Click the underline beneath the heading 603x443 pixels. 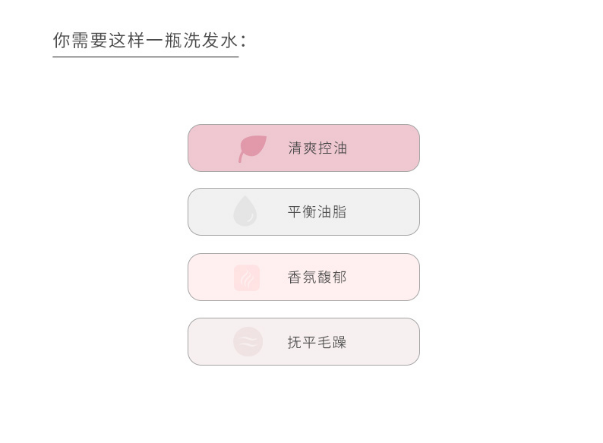coord(145,57)
